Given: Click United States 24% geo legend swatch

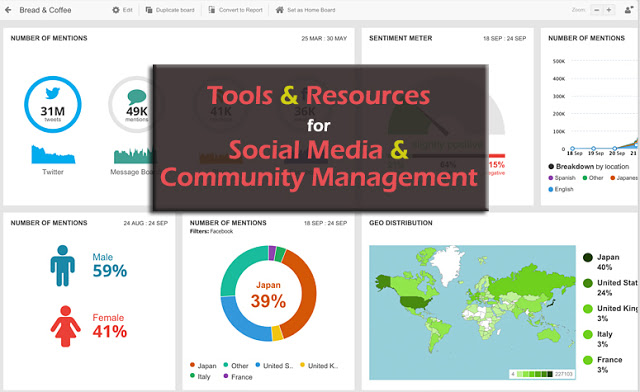Looking at the screenshot, I should coord(588,283).
